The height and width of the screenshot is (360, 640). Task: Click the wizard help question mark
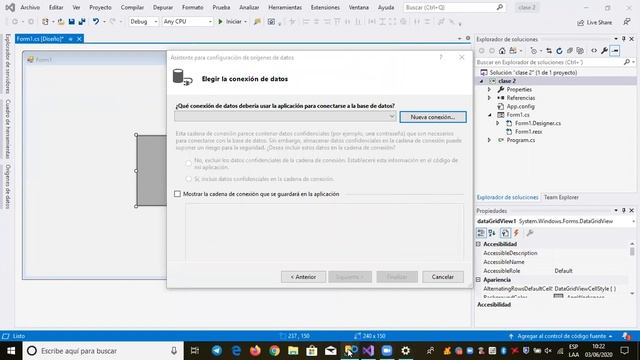(x=441, y=58)
